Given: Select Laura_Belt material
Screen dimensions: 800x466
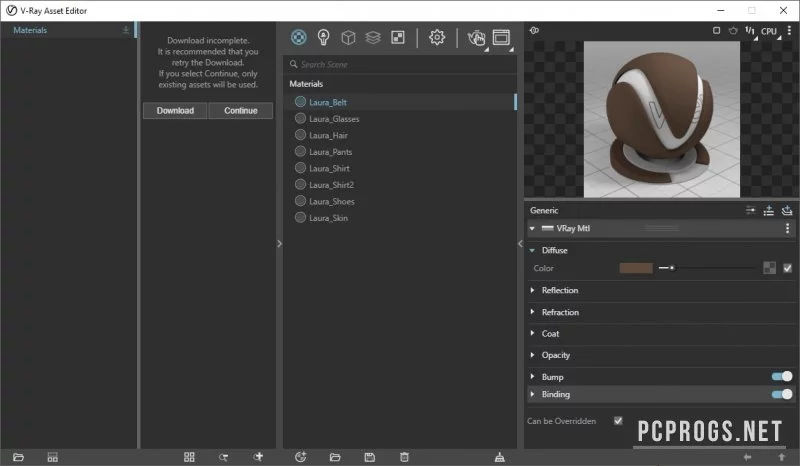Looking at the screenshot, I should click(x=401, y=102).
